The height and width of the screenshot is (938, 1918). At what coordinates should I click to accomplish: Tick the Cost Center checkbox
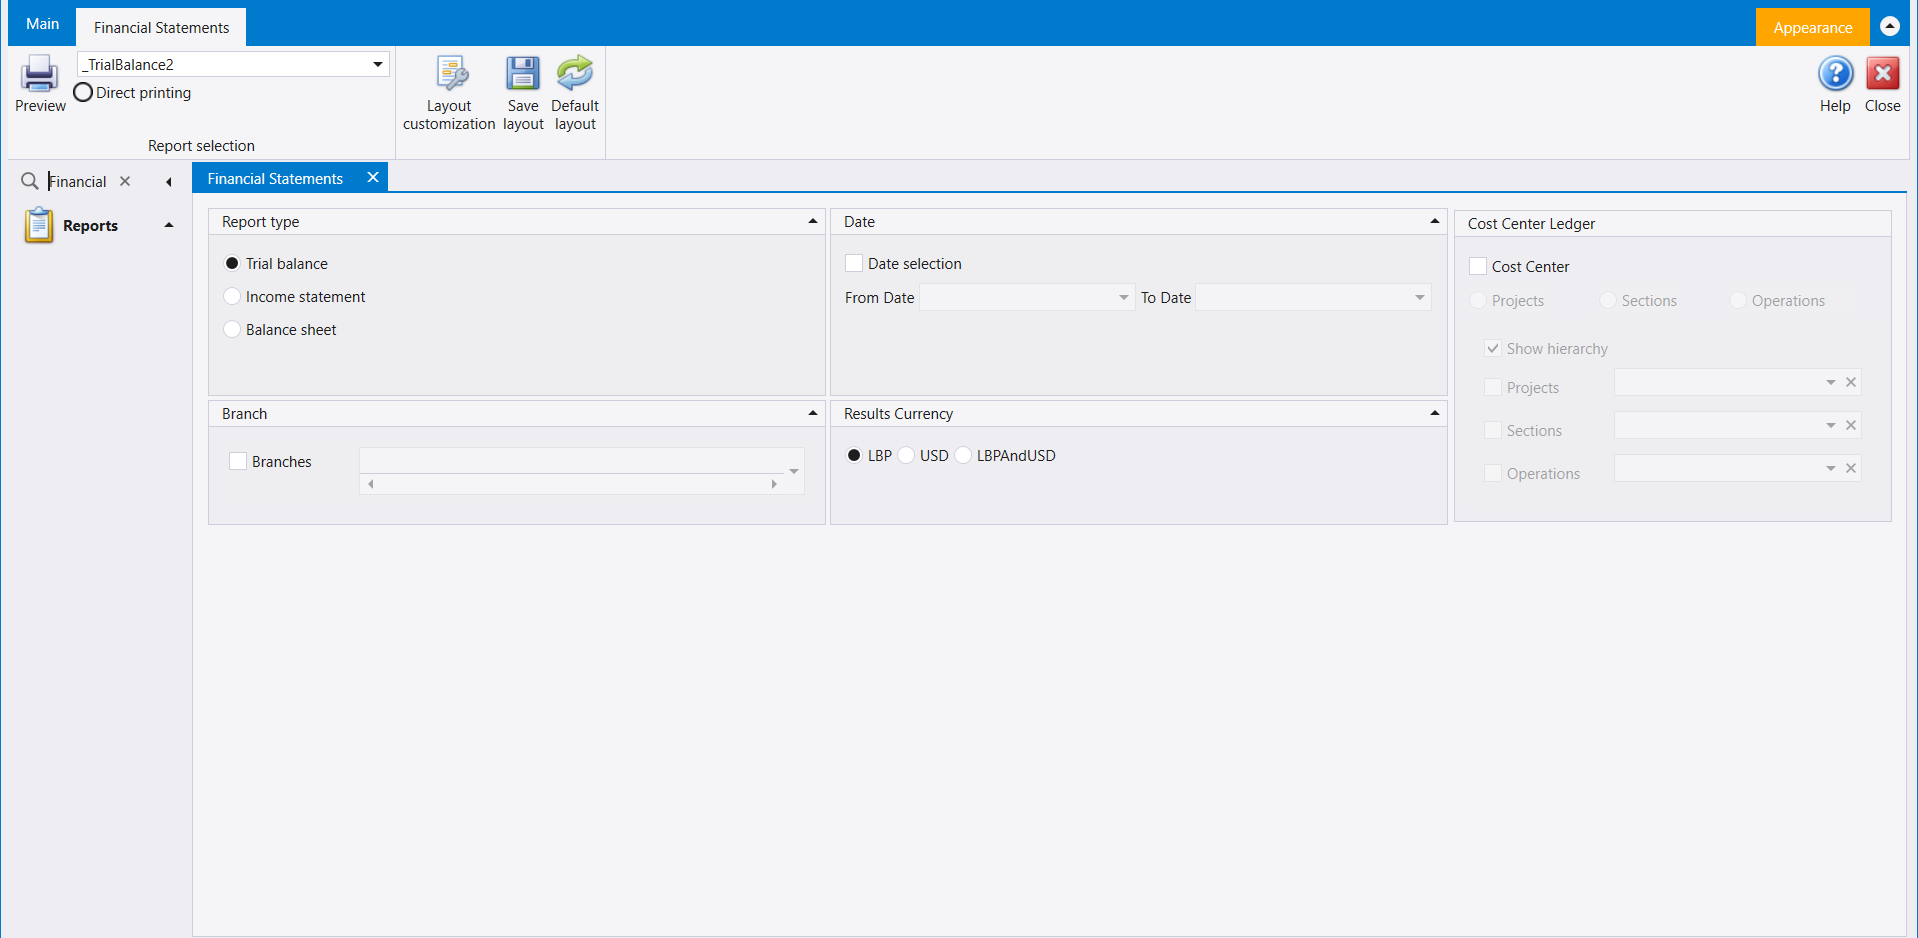point(1478,266)
